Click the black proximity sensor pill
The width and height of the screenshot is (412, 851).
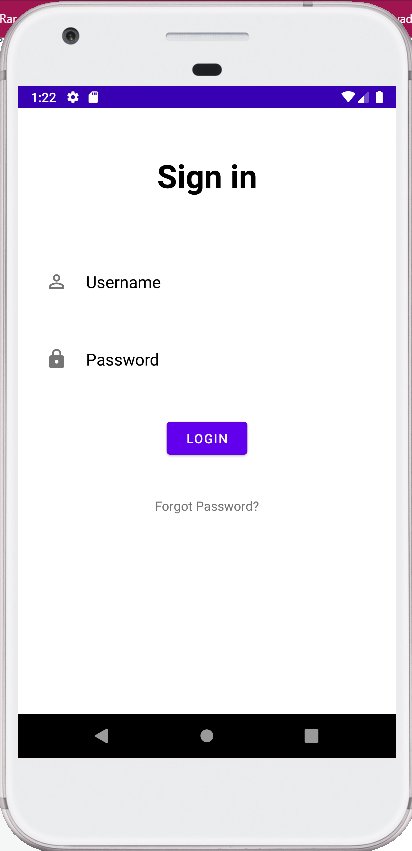coord(207,69)
